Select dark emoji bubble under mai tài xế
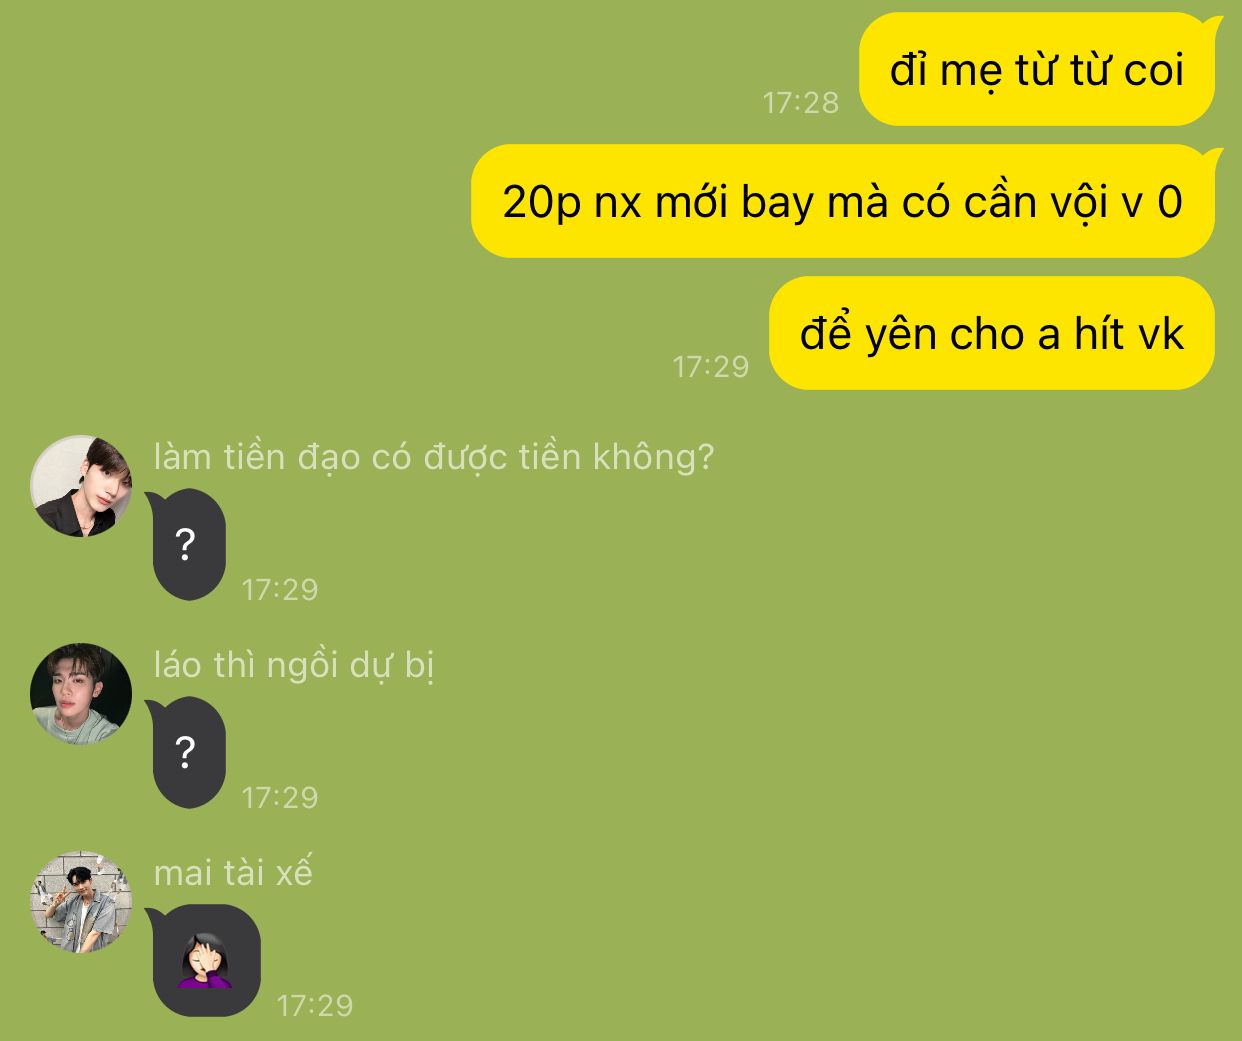 [x=204, y=961]
